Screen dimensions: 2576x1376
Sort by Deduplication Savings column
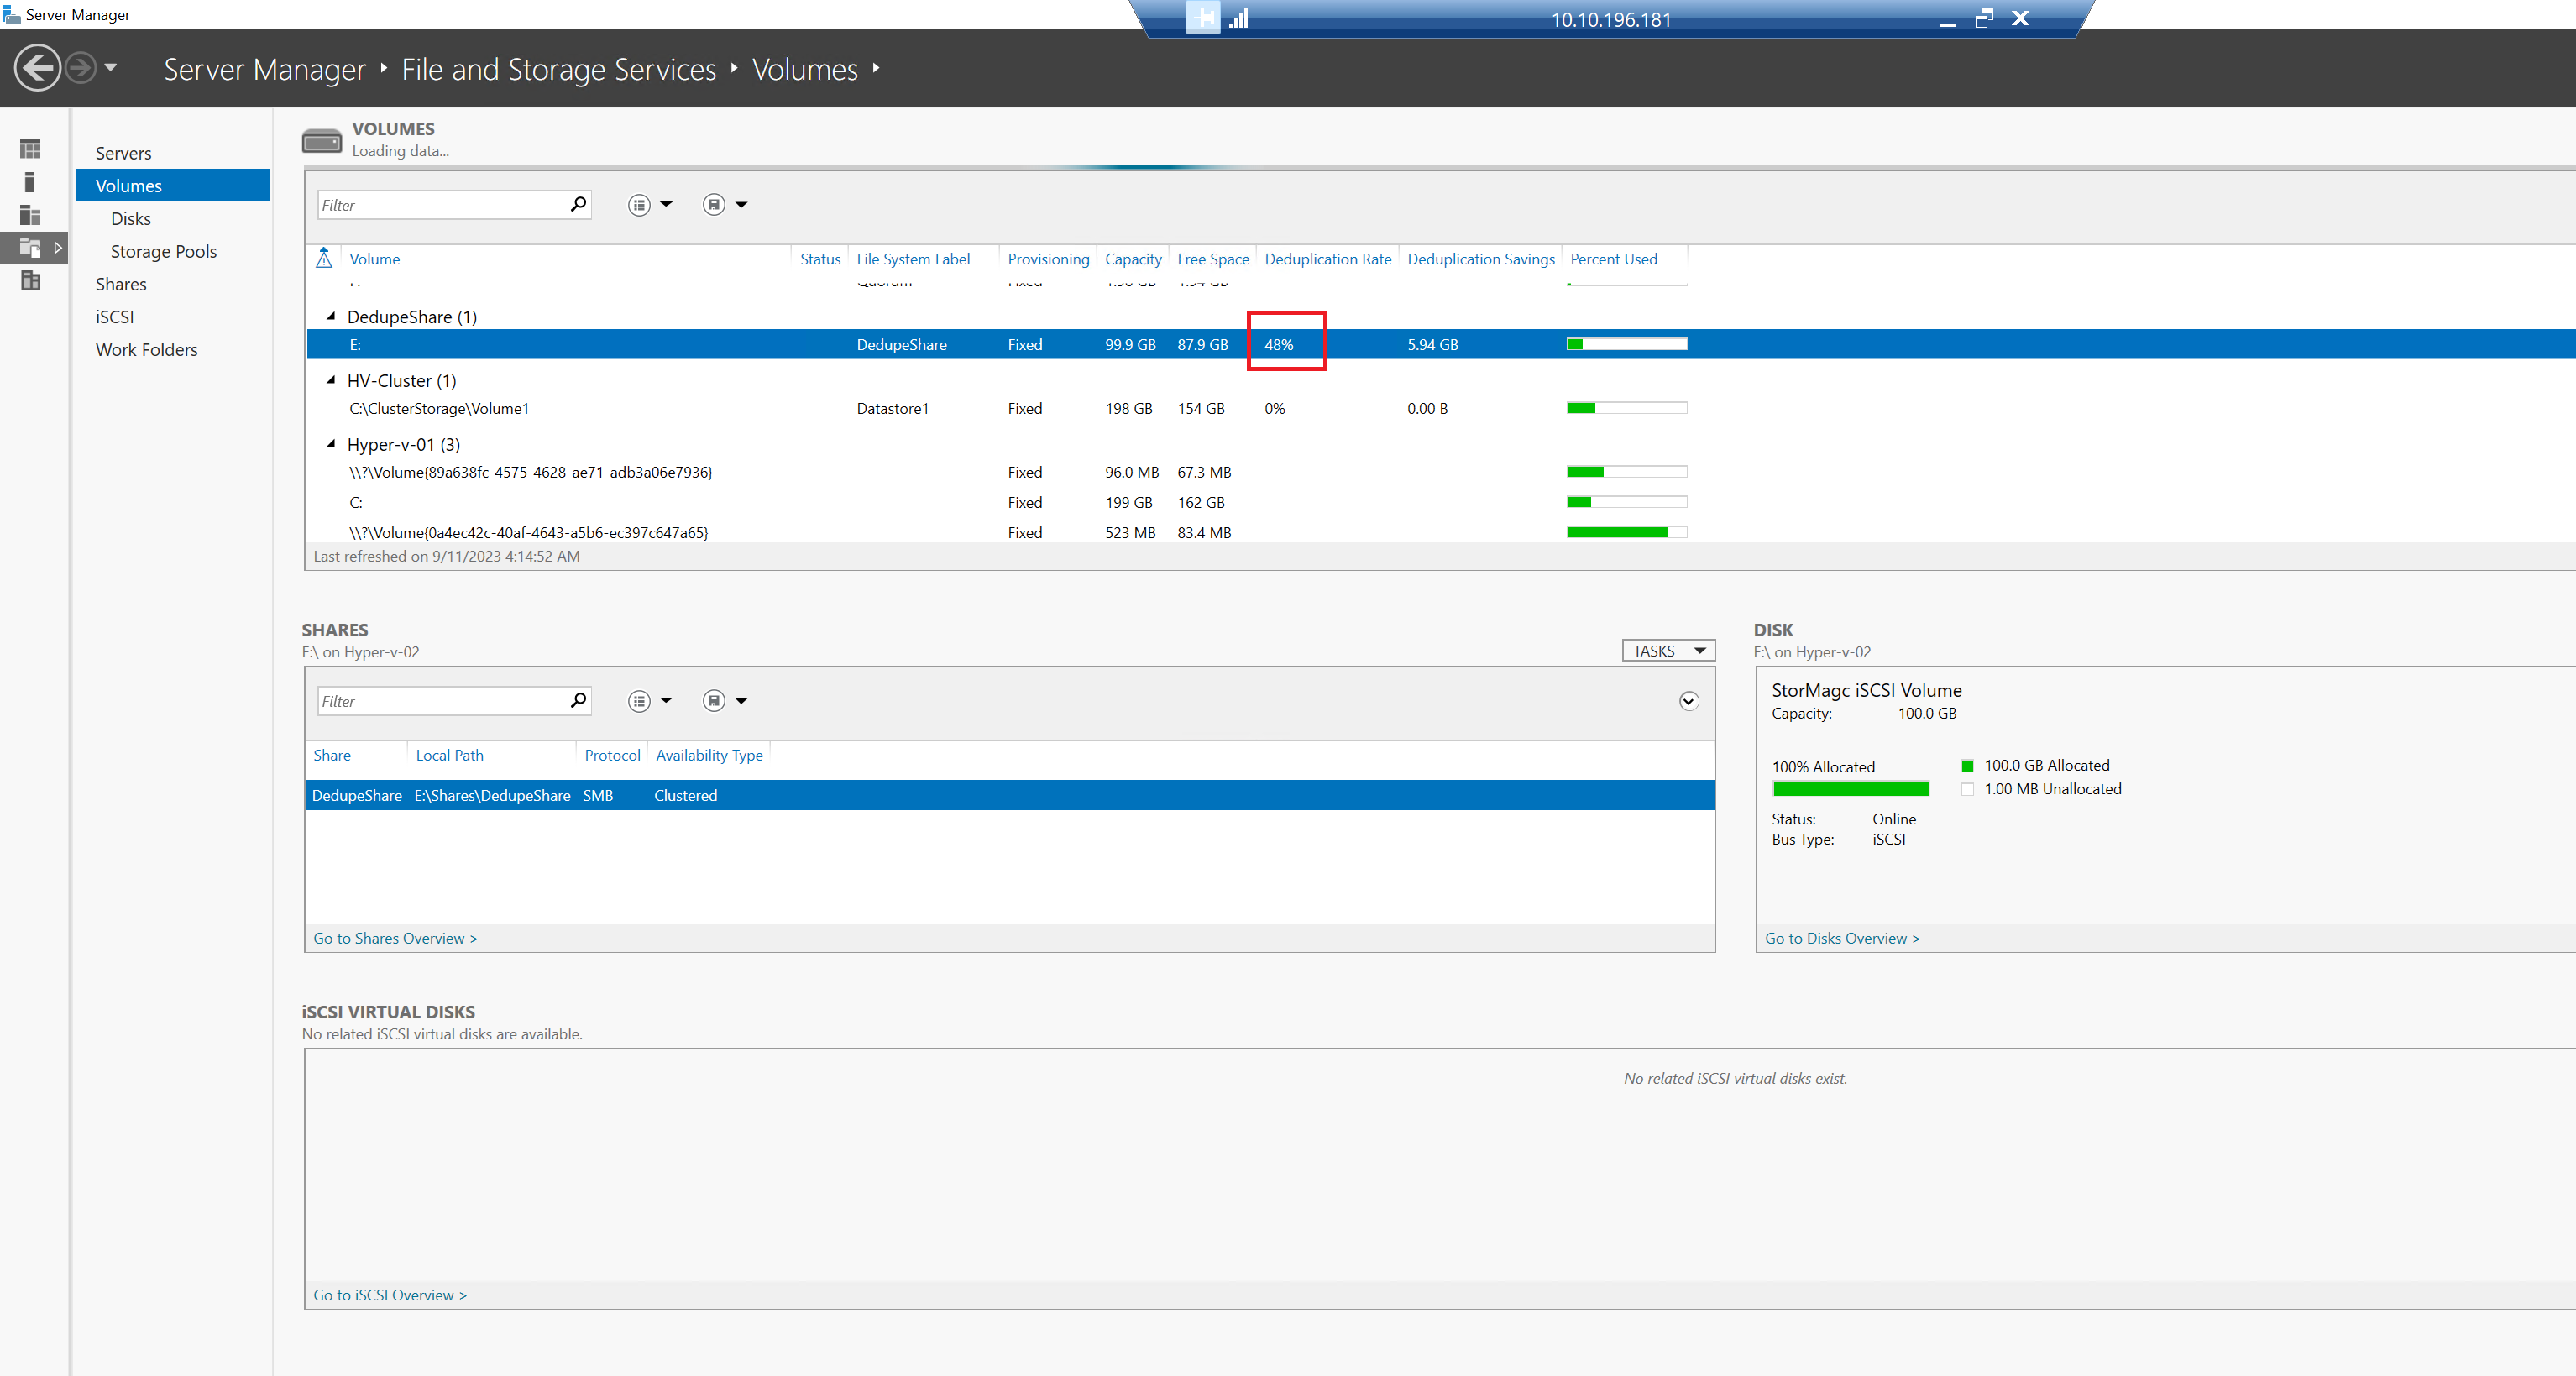click(1481, 259)
